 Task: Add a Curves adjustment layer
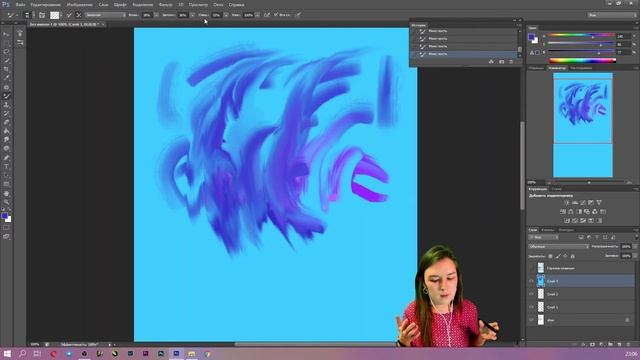[x=583, y=202]
